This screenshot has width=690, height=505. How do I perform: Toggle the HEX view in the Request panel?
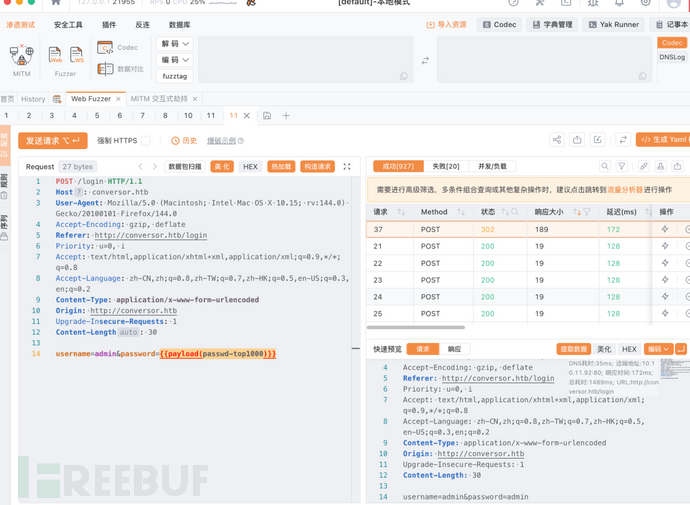click(x=250, y=167)
